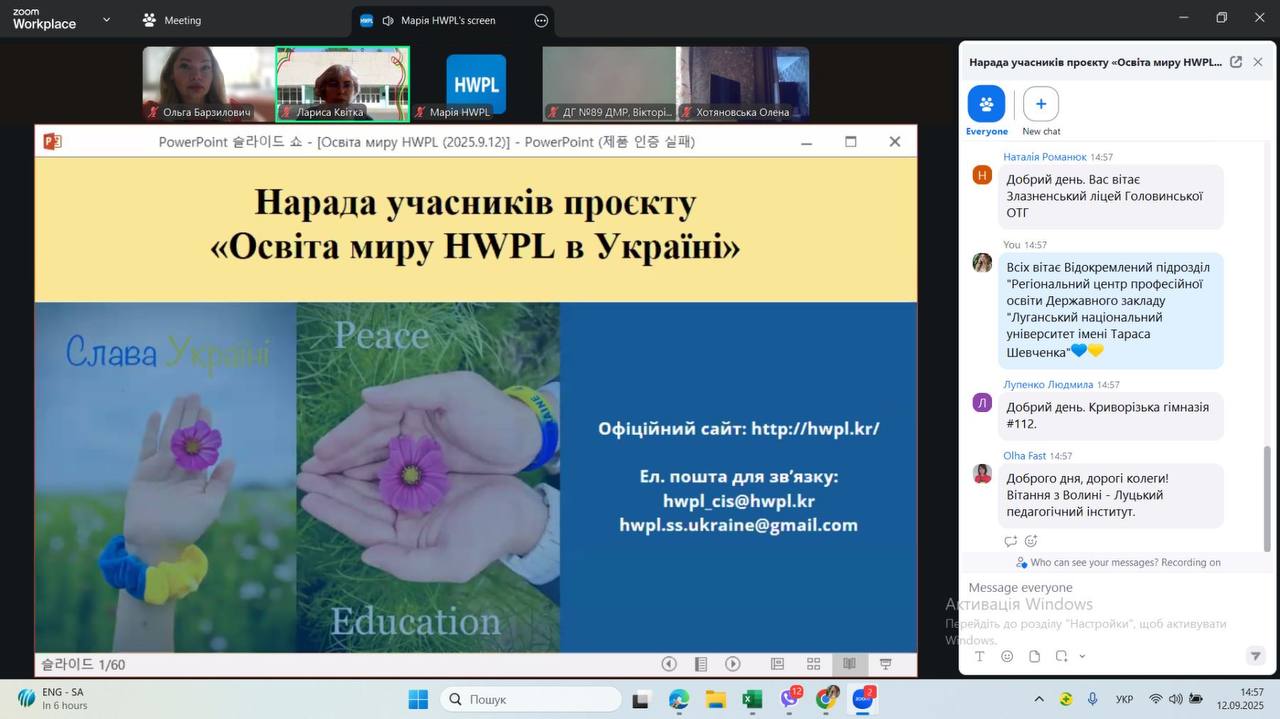Open the emoji picker in chat toolbar
Screen dimensions: 1280x719
coord(1007,656)
